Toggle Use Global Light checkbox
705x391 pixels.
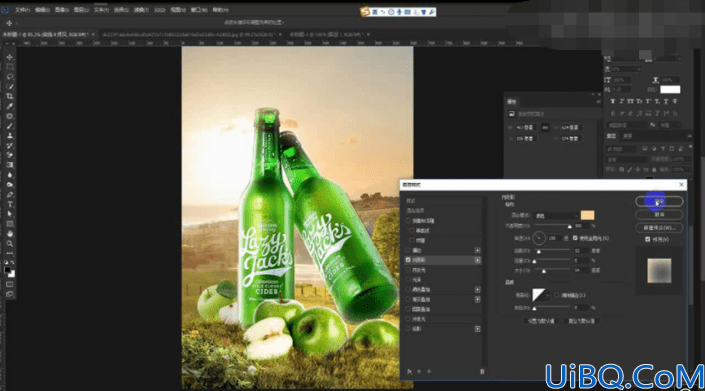tap(576, 238)
